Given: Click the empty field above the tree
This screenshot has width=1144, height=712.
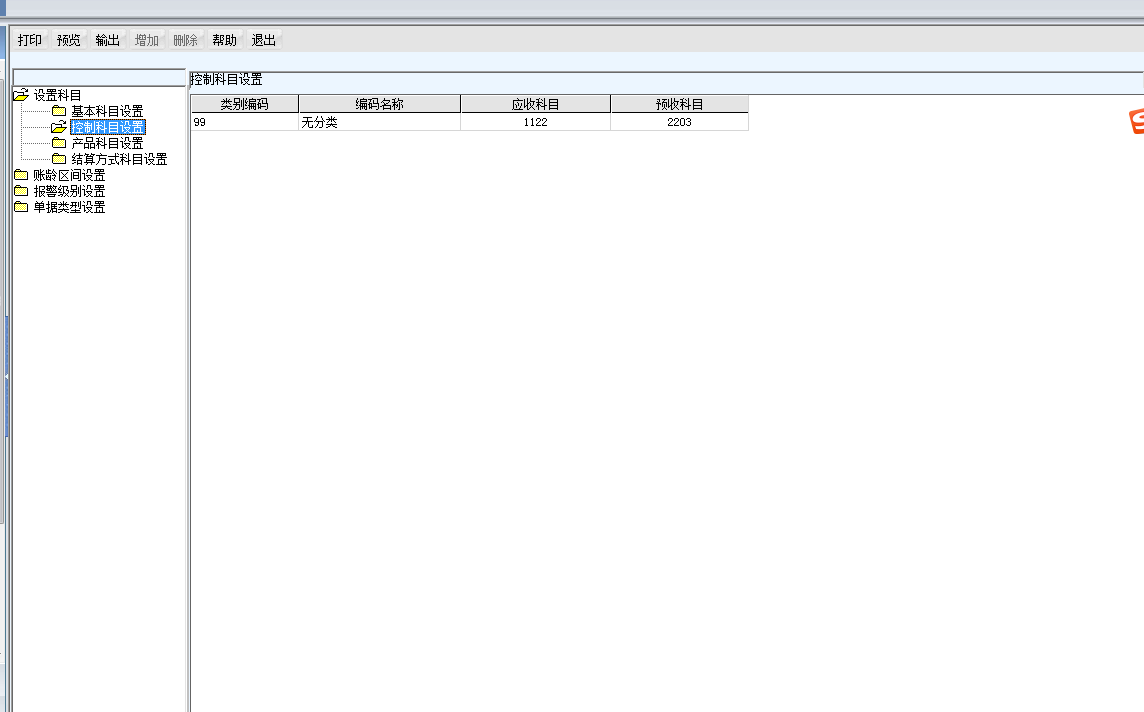Looking at the screenshot, I should point(99,77).
